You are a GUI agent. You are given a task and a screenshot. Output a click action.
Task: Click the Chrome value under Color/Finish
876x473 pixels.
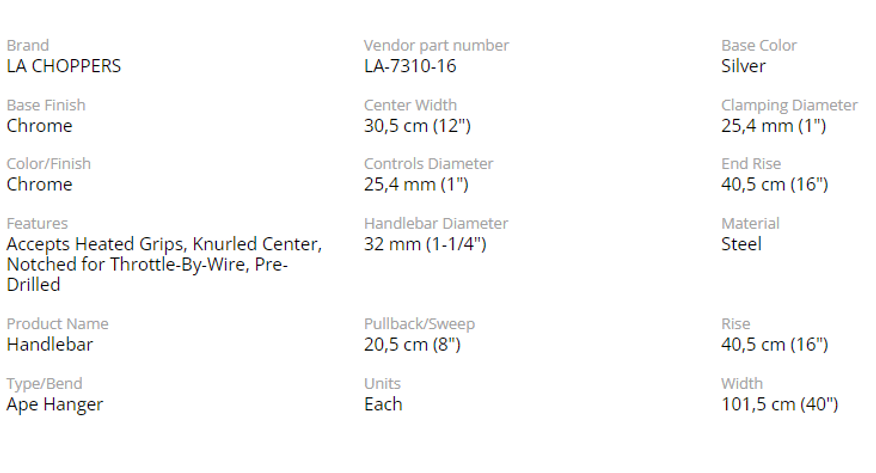coord(39,185)
